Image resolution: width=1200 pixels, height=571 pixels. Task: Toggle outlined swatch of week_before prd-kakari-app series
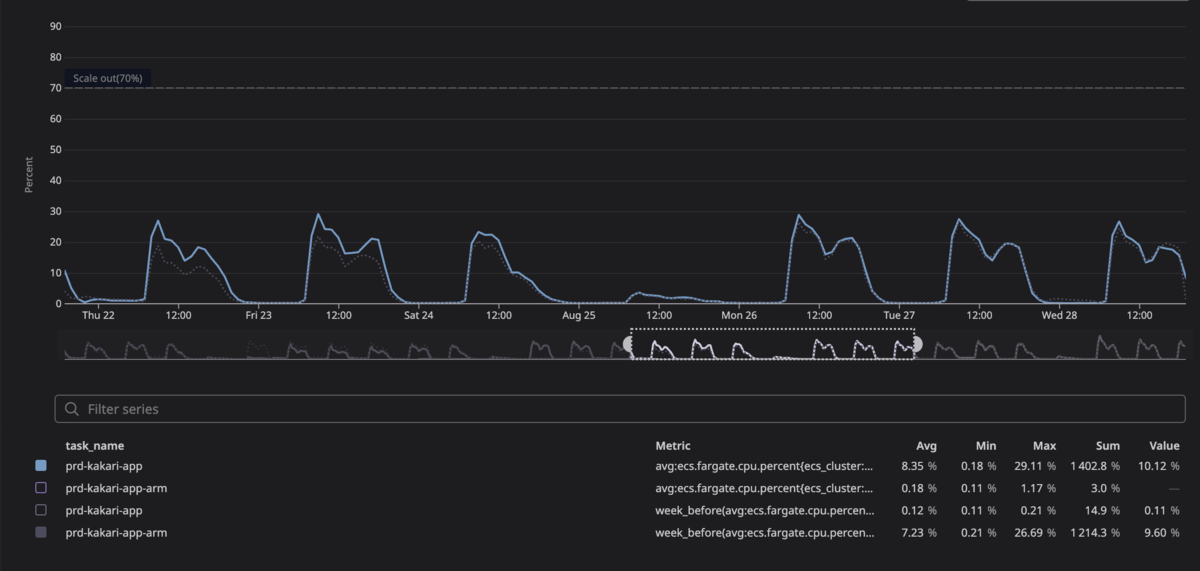41,510
